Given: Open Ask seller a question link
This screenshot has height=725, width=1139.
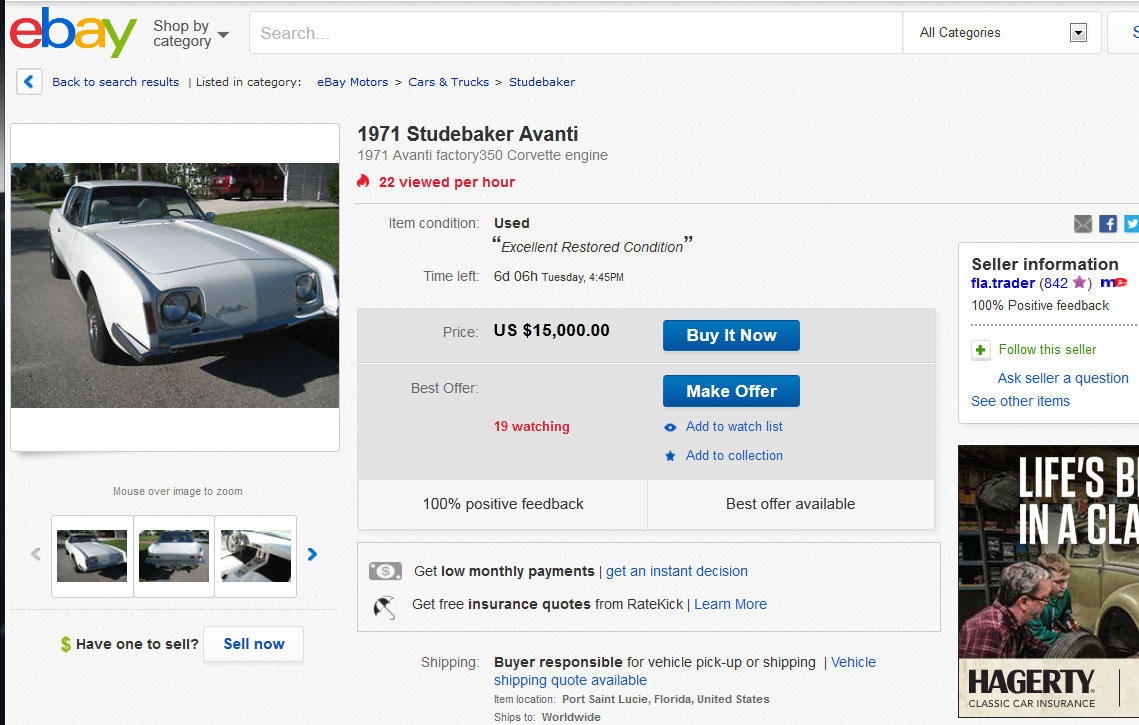Looking at the screenshot, I should tap(1063, 378).
